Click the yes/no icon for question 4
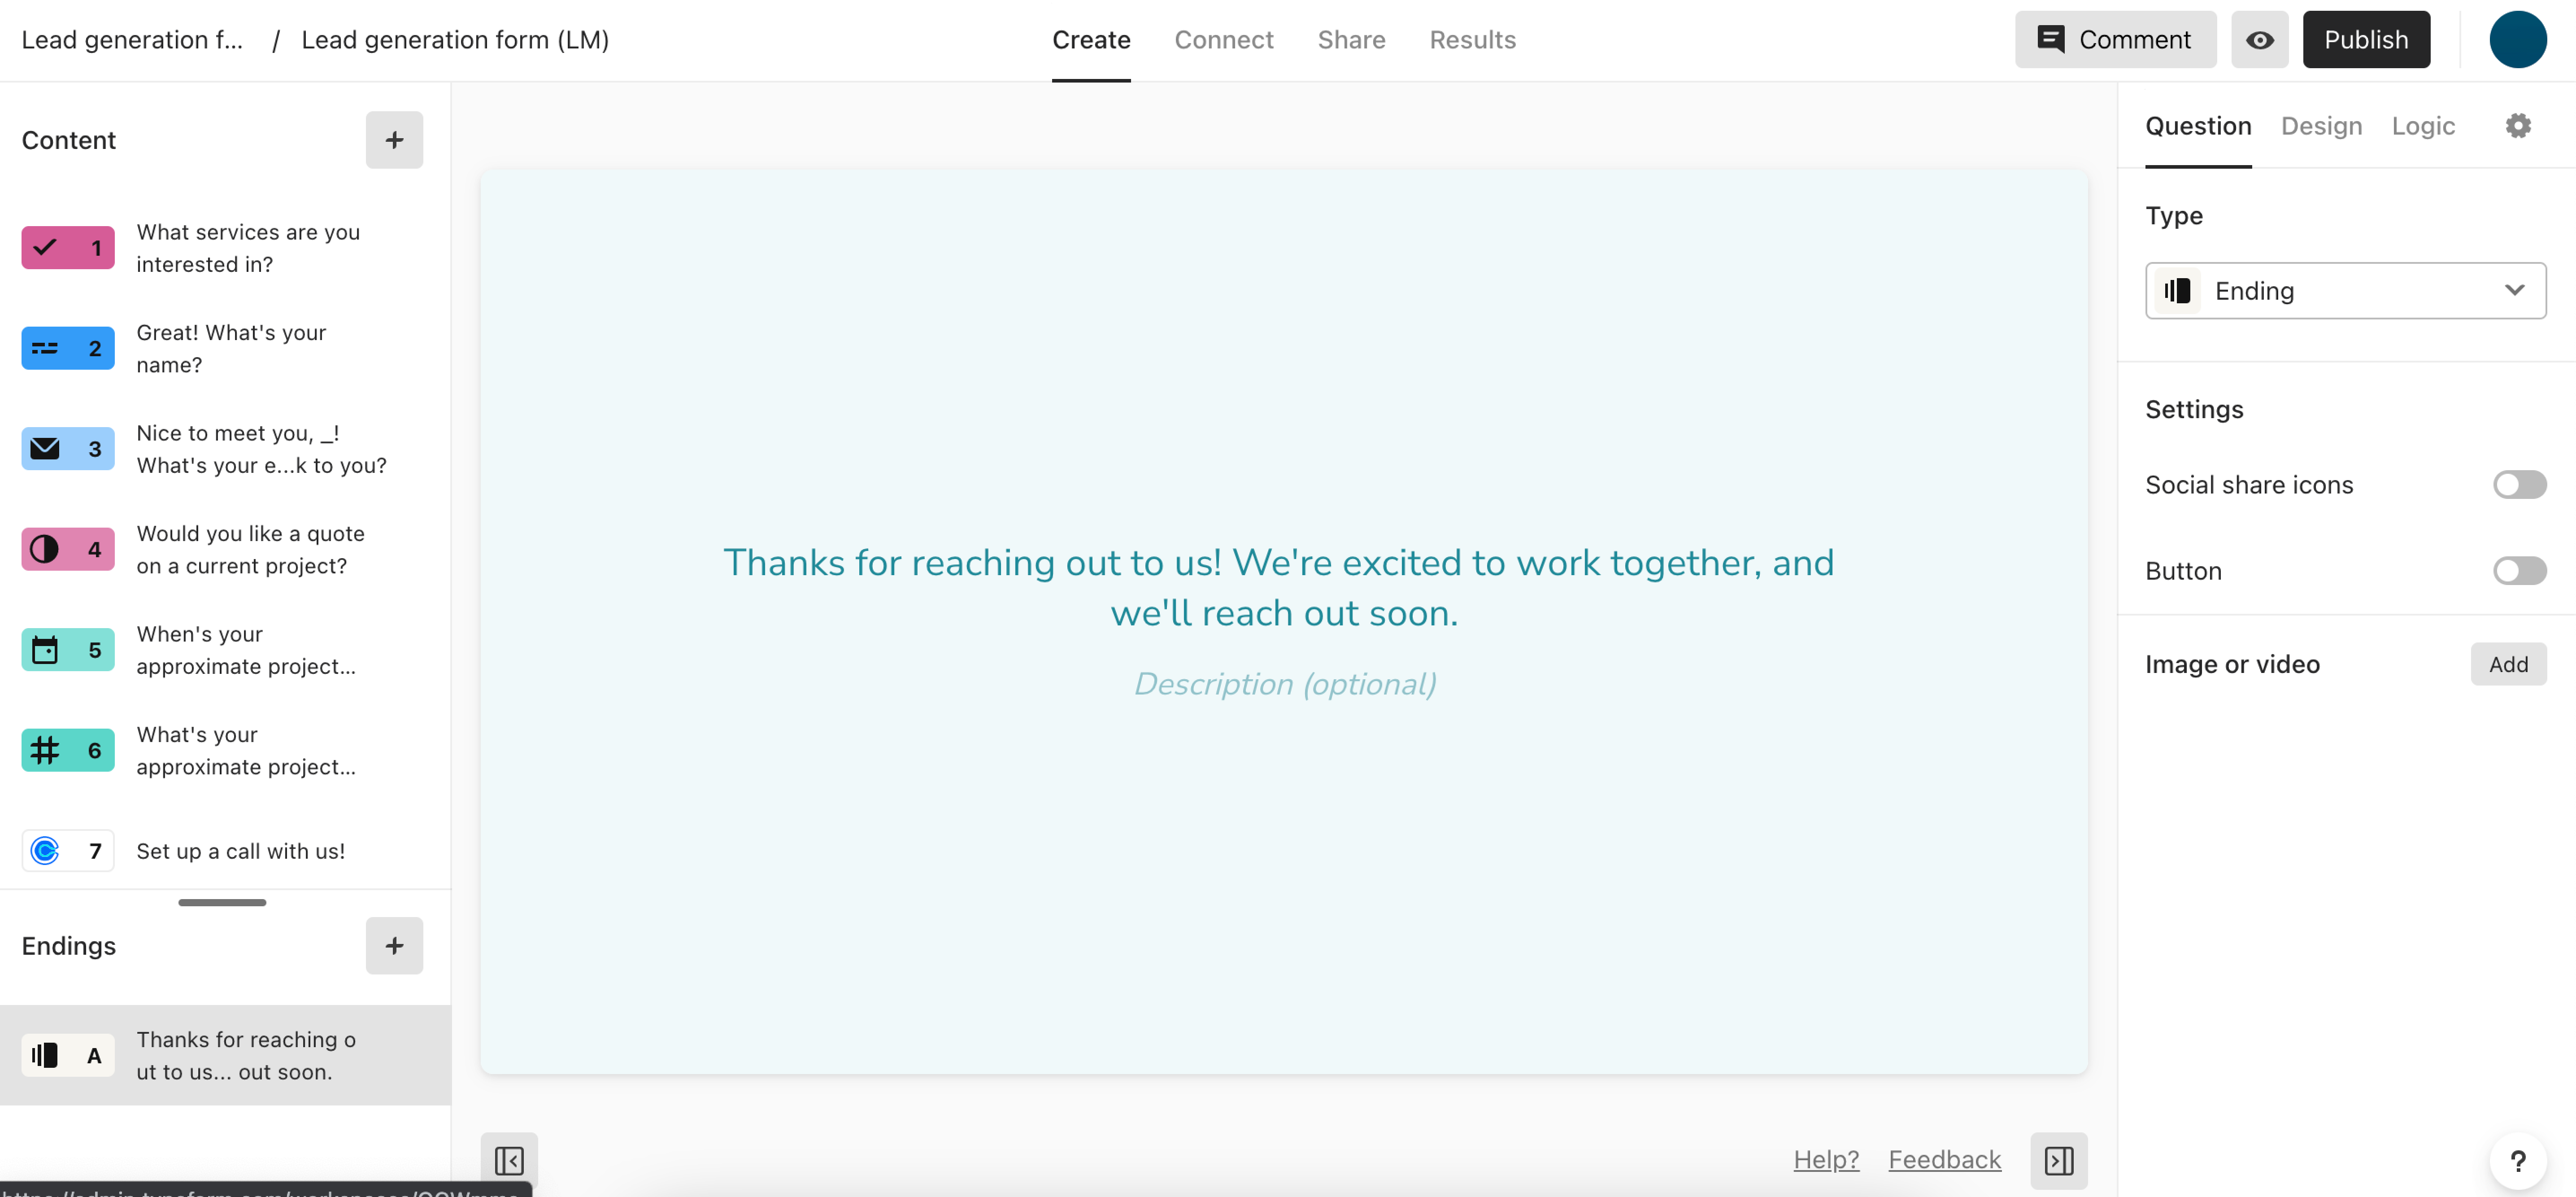Screen dimensions: 2576x1197 coord(45,549)
